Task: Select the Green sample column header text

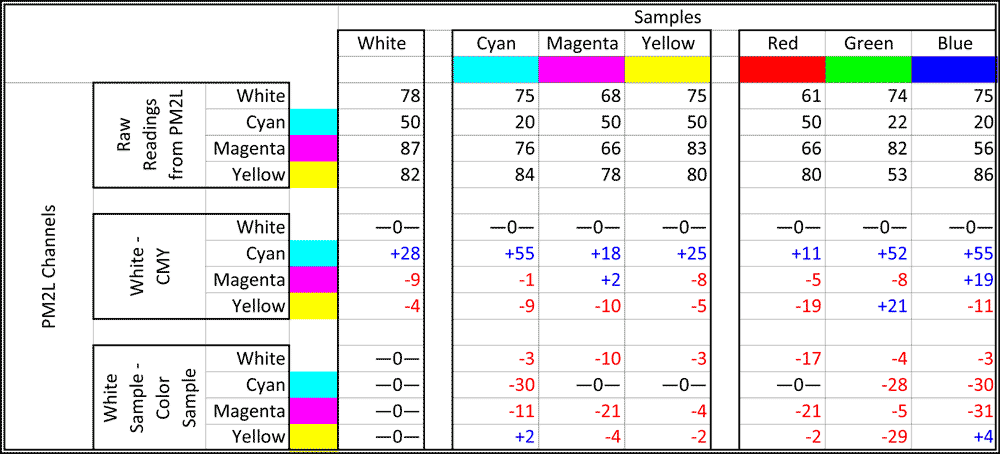Action: click(868, 44)
